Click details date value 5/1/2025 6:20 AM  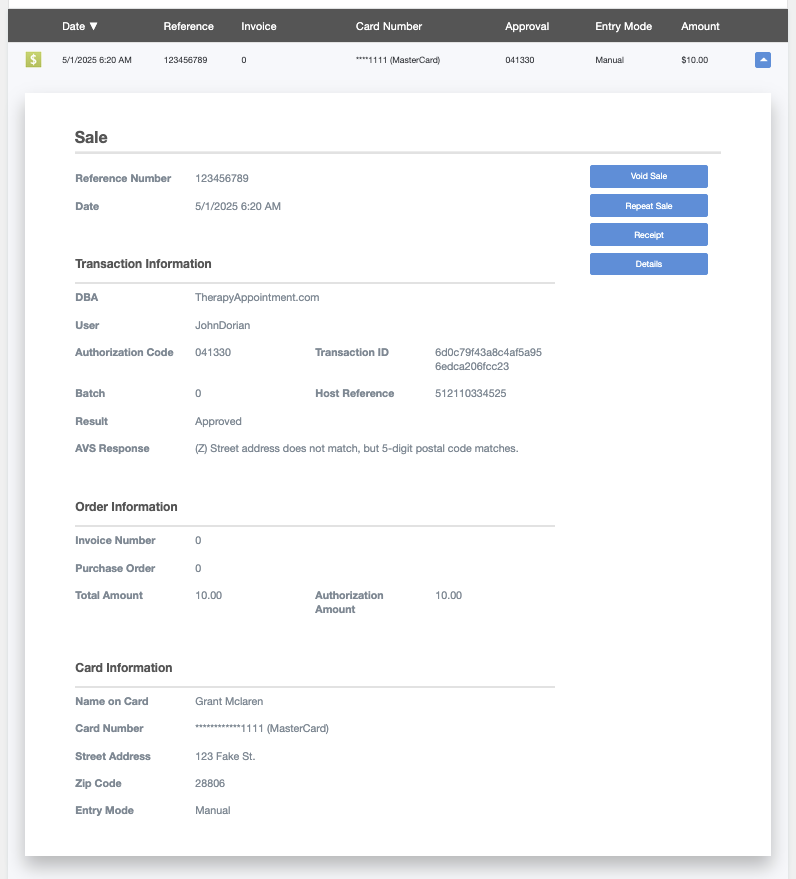(238, 206)
